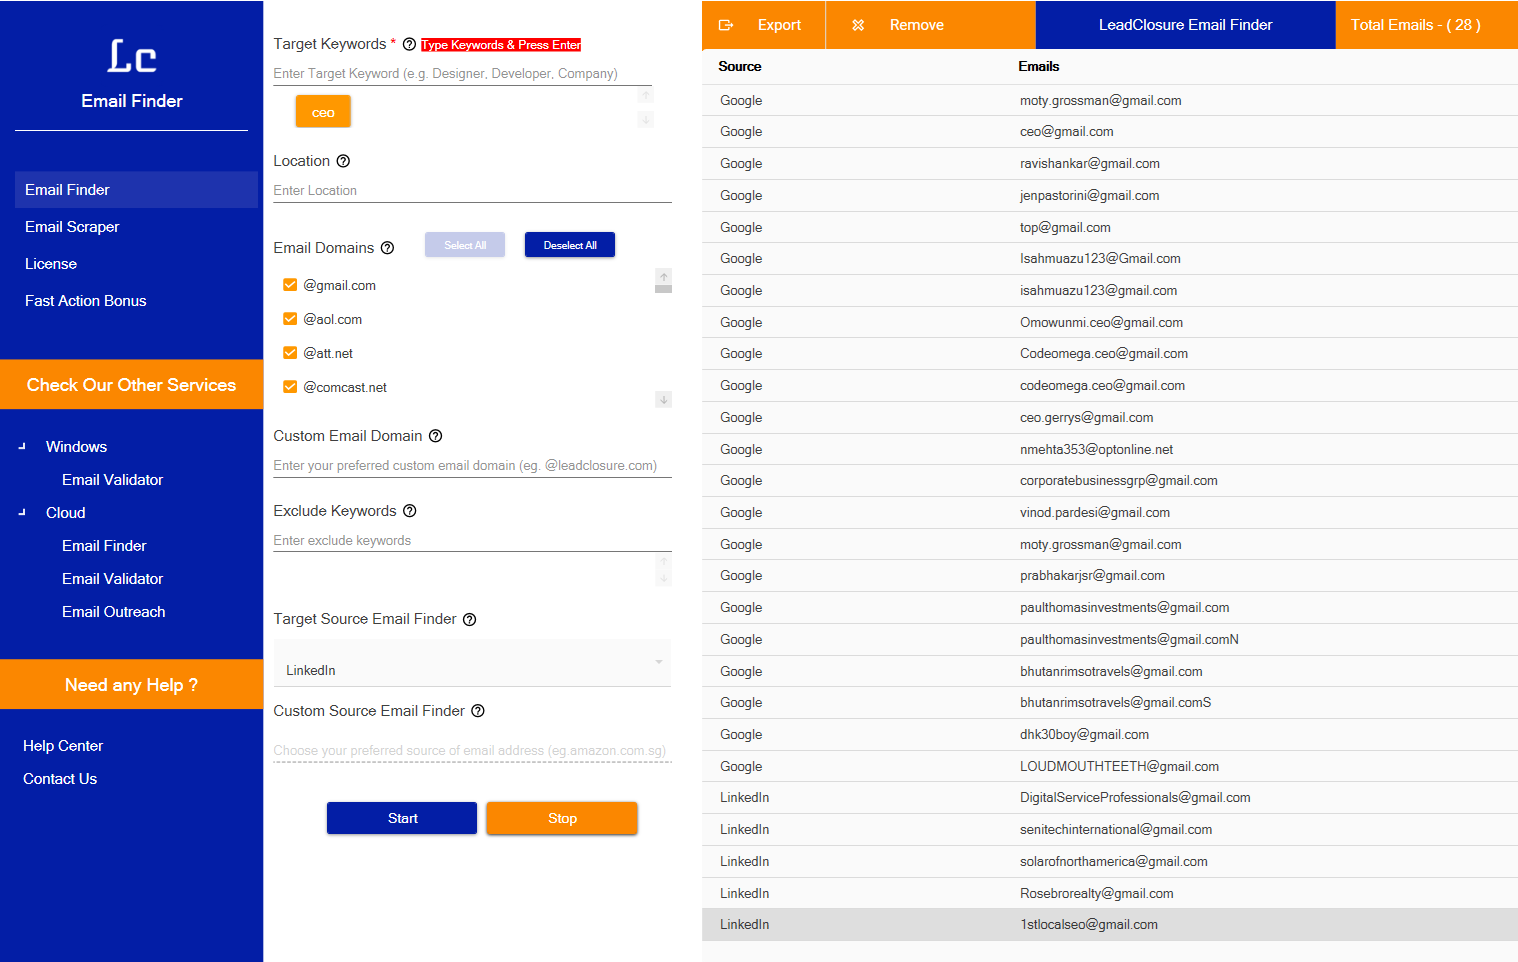
Task: Open Email Outreach under Cloud
Action: (114, 612)
